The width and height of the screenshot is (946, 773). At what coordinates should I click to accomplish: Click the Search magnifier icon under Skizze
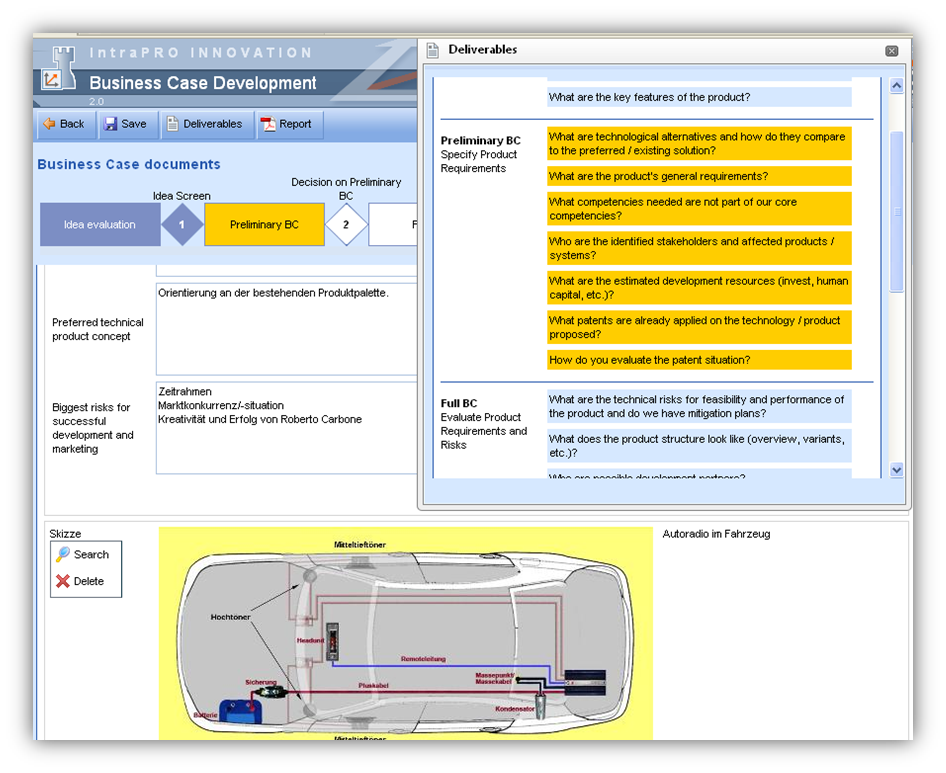point(63,554)
